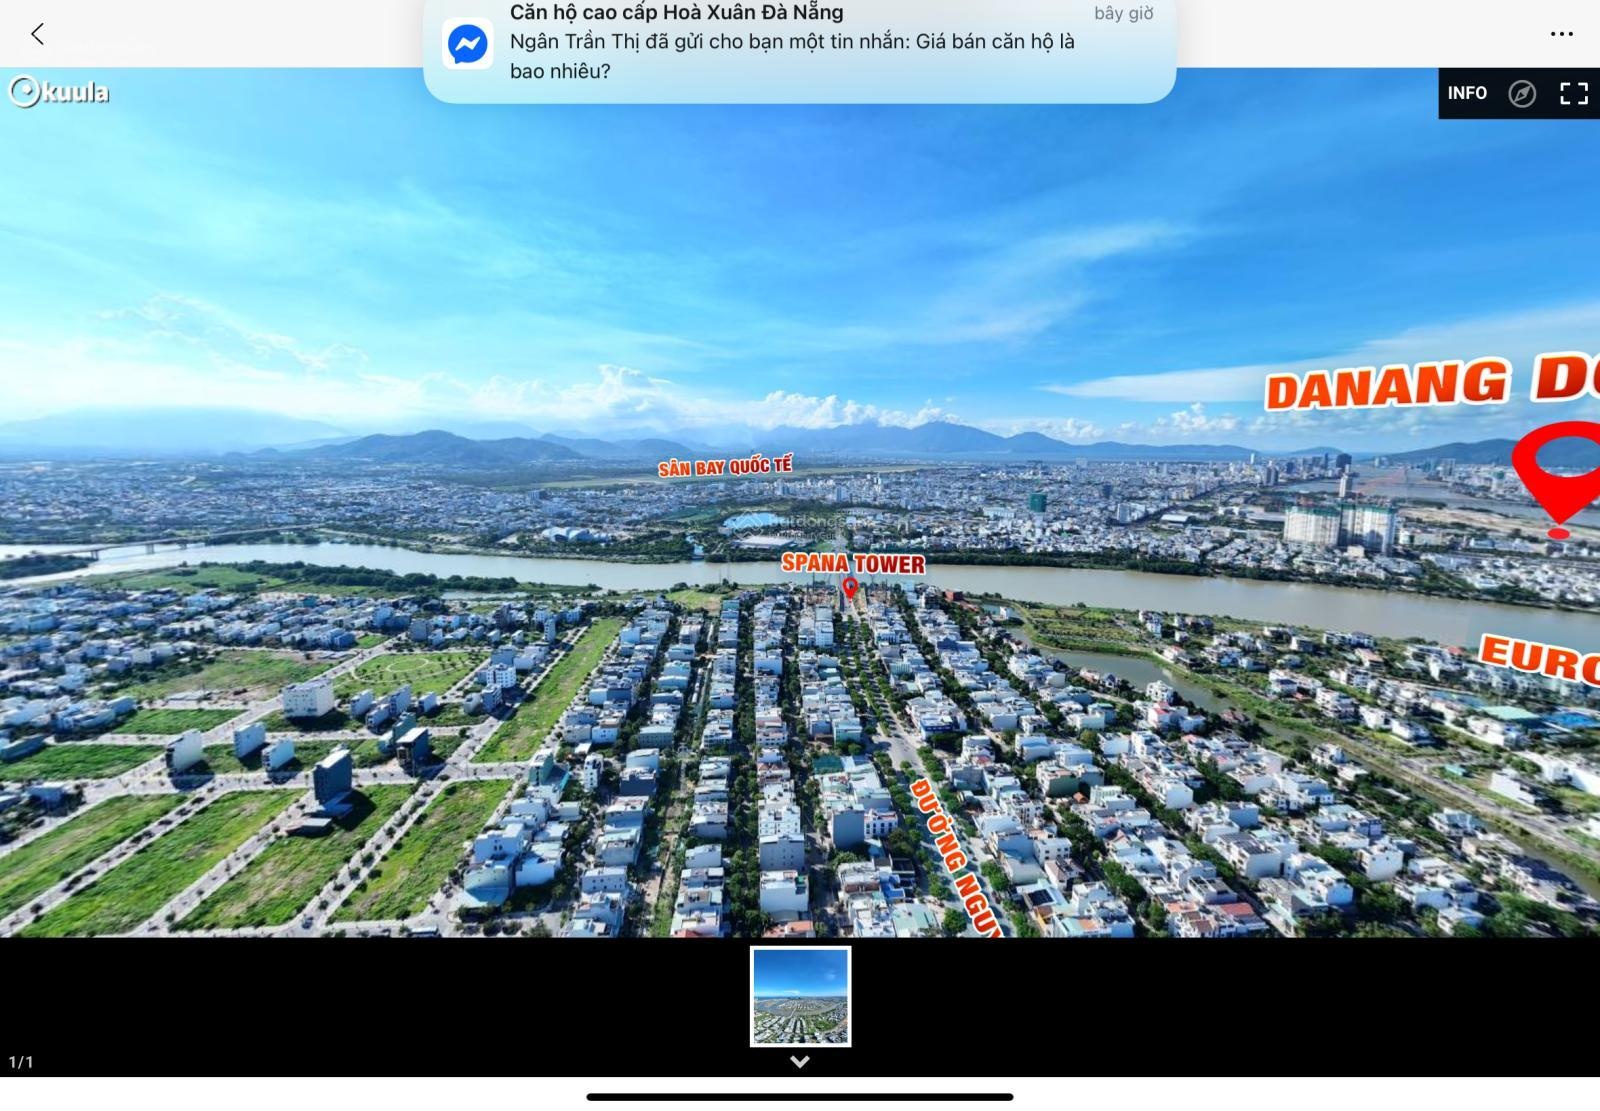Tap the 1/1 image counter
The image size is (1600, 1111).
(21, 1062)
